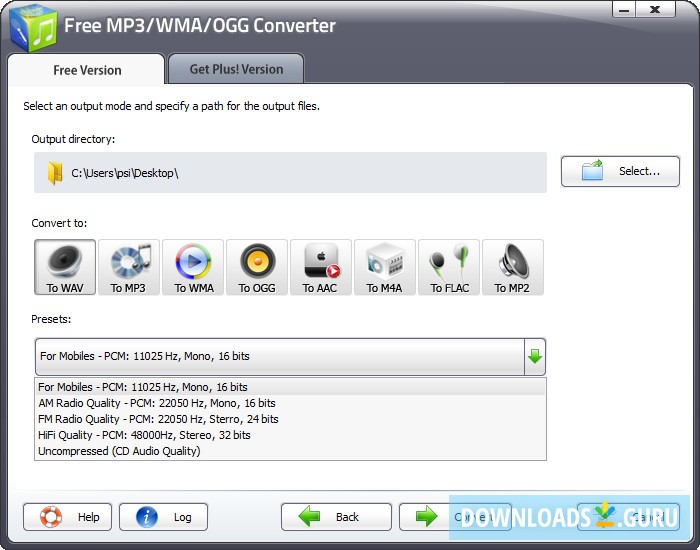The image size is (700, 550).
Task: Choose the To OGG format icon
Action: click(257, 267)
